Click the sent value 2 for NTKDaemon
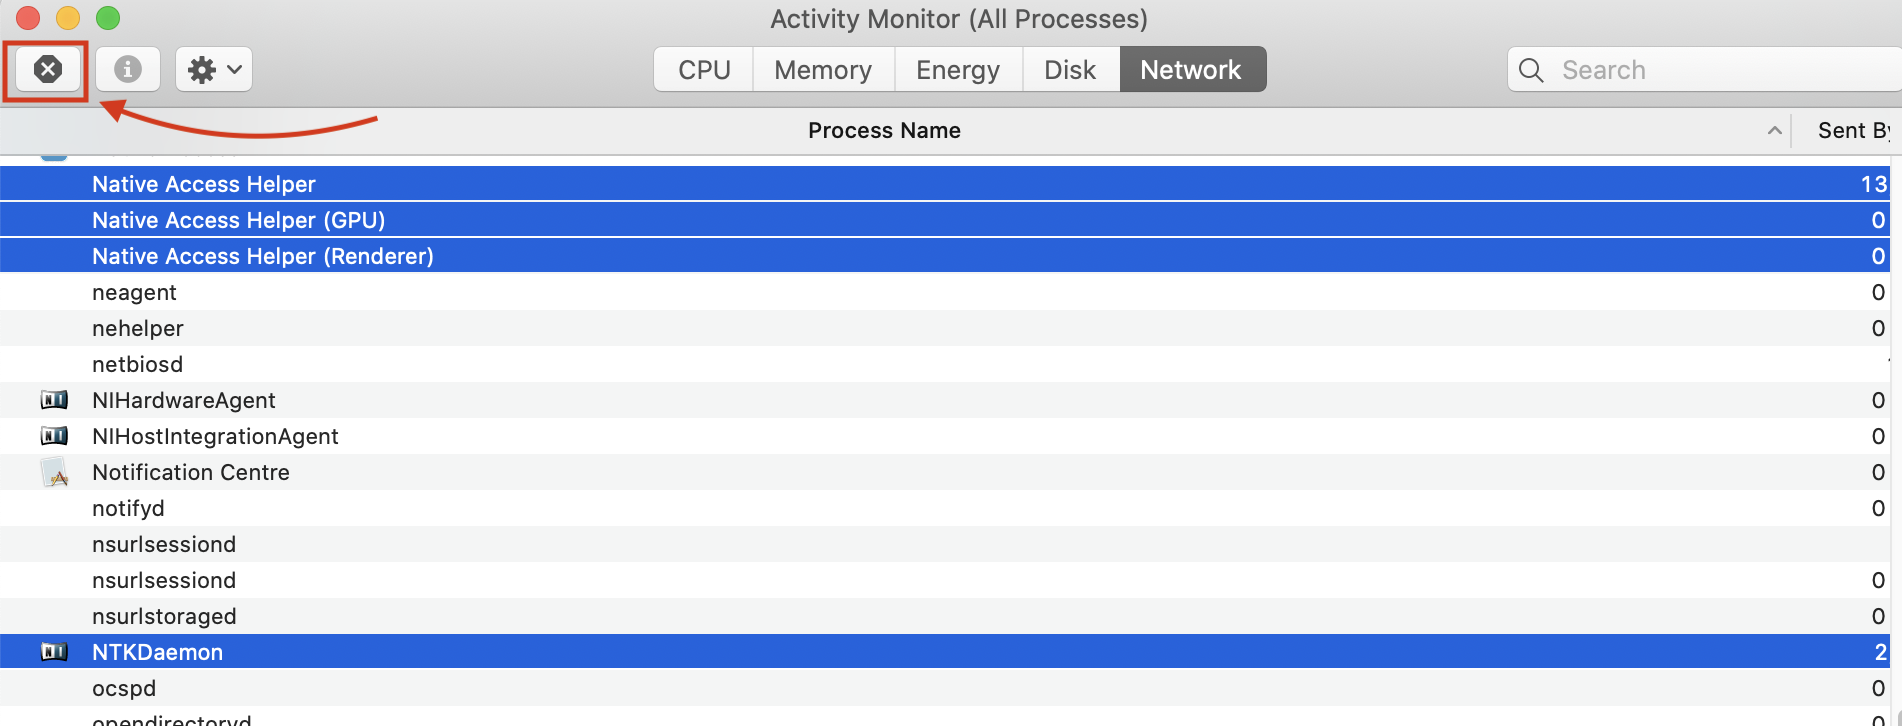The image size is (1902, 726). pos(1880,652)
